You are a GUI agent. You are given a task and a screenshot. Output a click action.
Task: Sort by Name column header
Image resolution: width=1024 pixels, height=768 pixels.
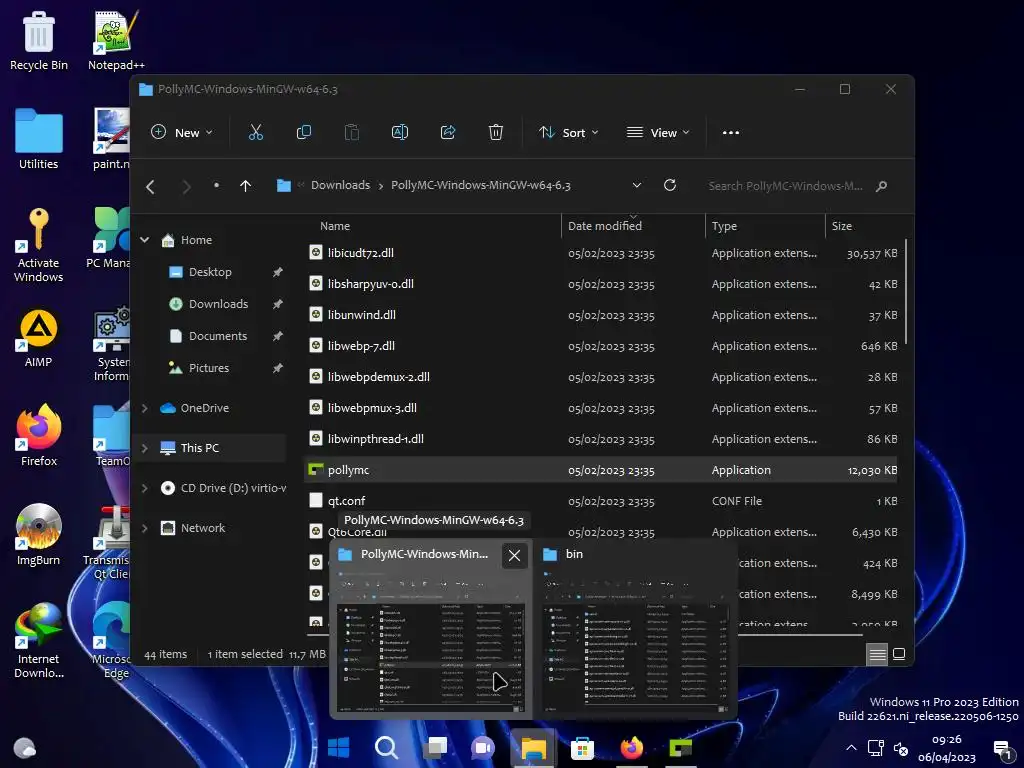click(x=335, y=226)
